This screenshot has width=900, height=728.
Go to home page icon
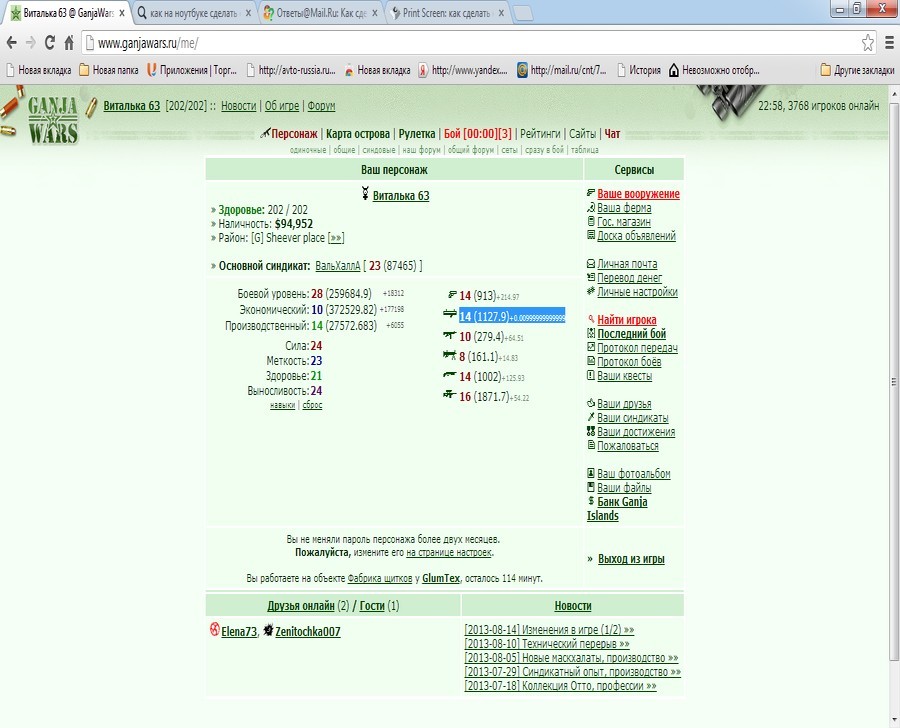[69, 42]
